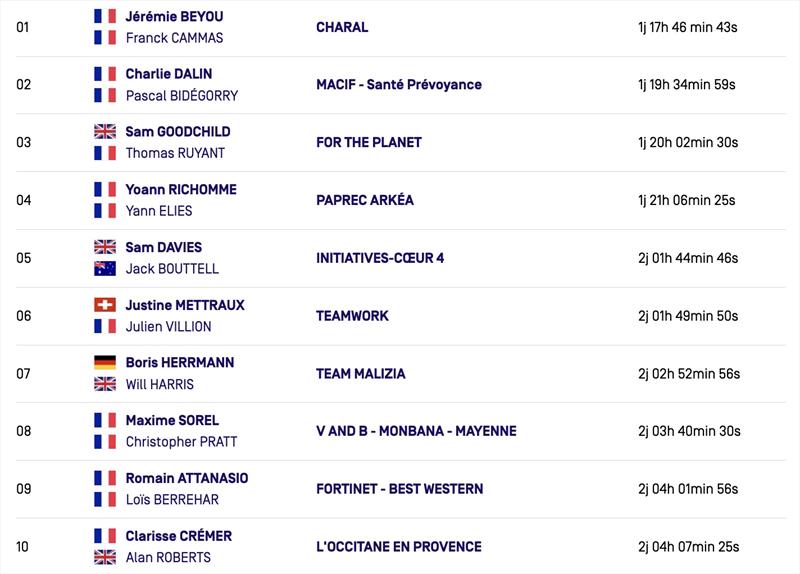
Task: Open the PAPREC ARKÉA boat entry
Action: click(x=364, y=200)
